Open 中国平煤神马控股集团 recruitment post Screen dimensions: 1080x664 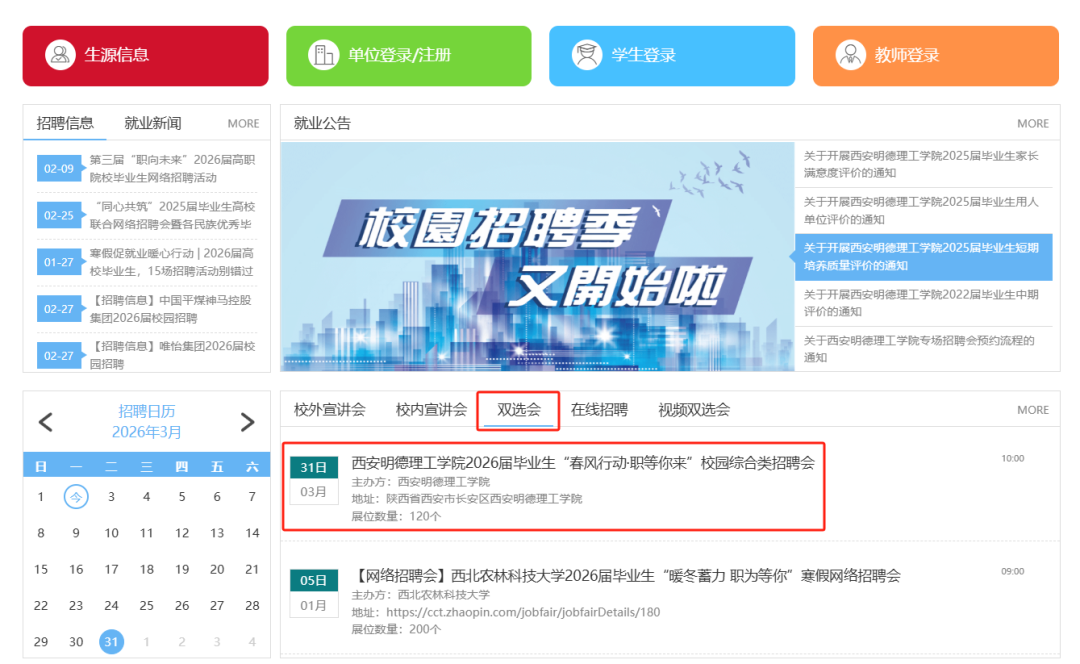click(171, 309)
